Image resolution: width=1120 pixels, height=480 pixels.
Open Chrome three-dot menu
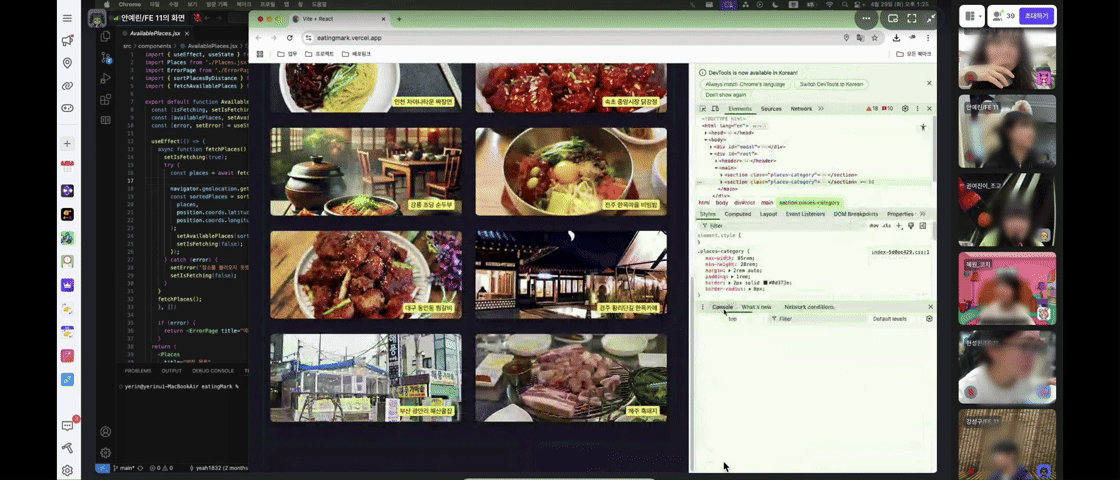point(929,38)
